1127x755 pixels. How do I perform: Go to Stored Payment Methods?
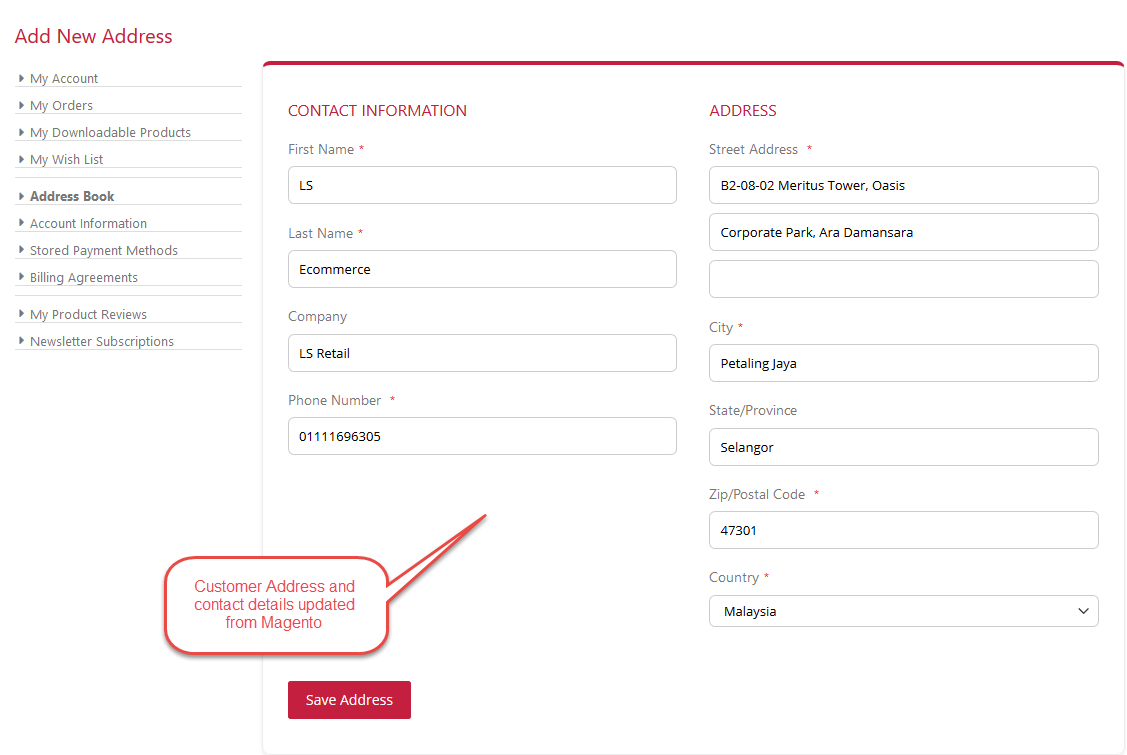coord(103,251)
